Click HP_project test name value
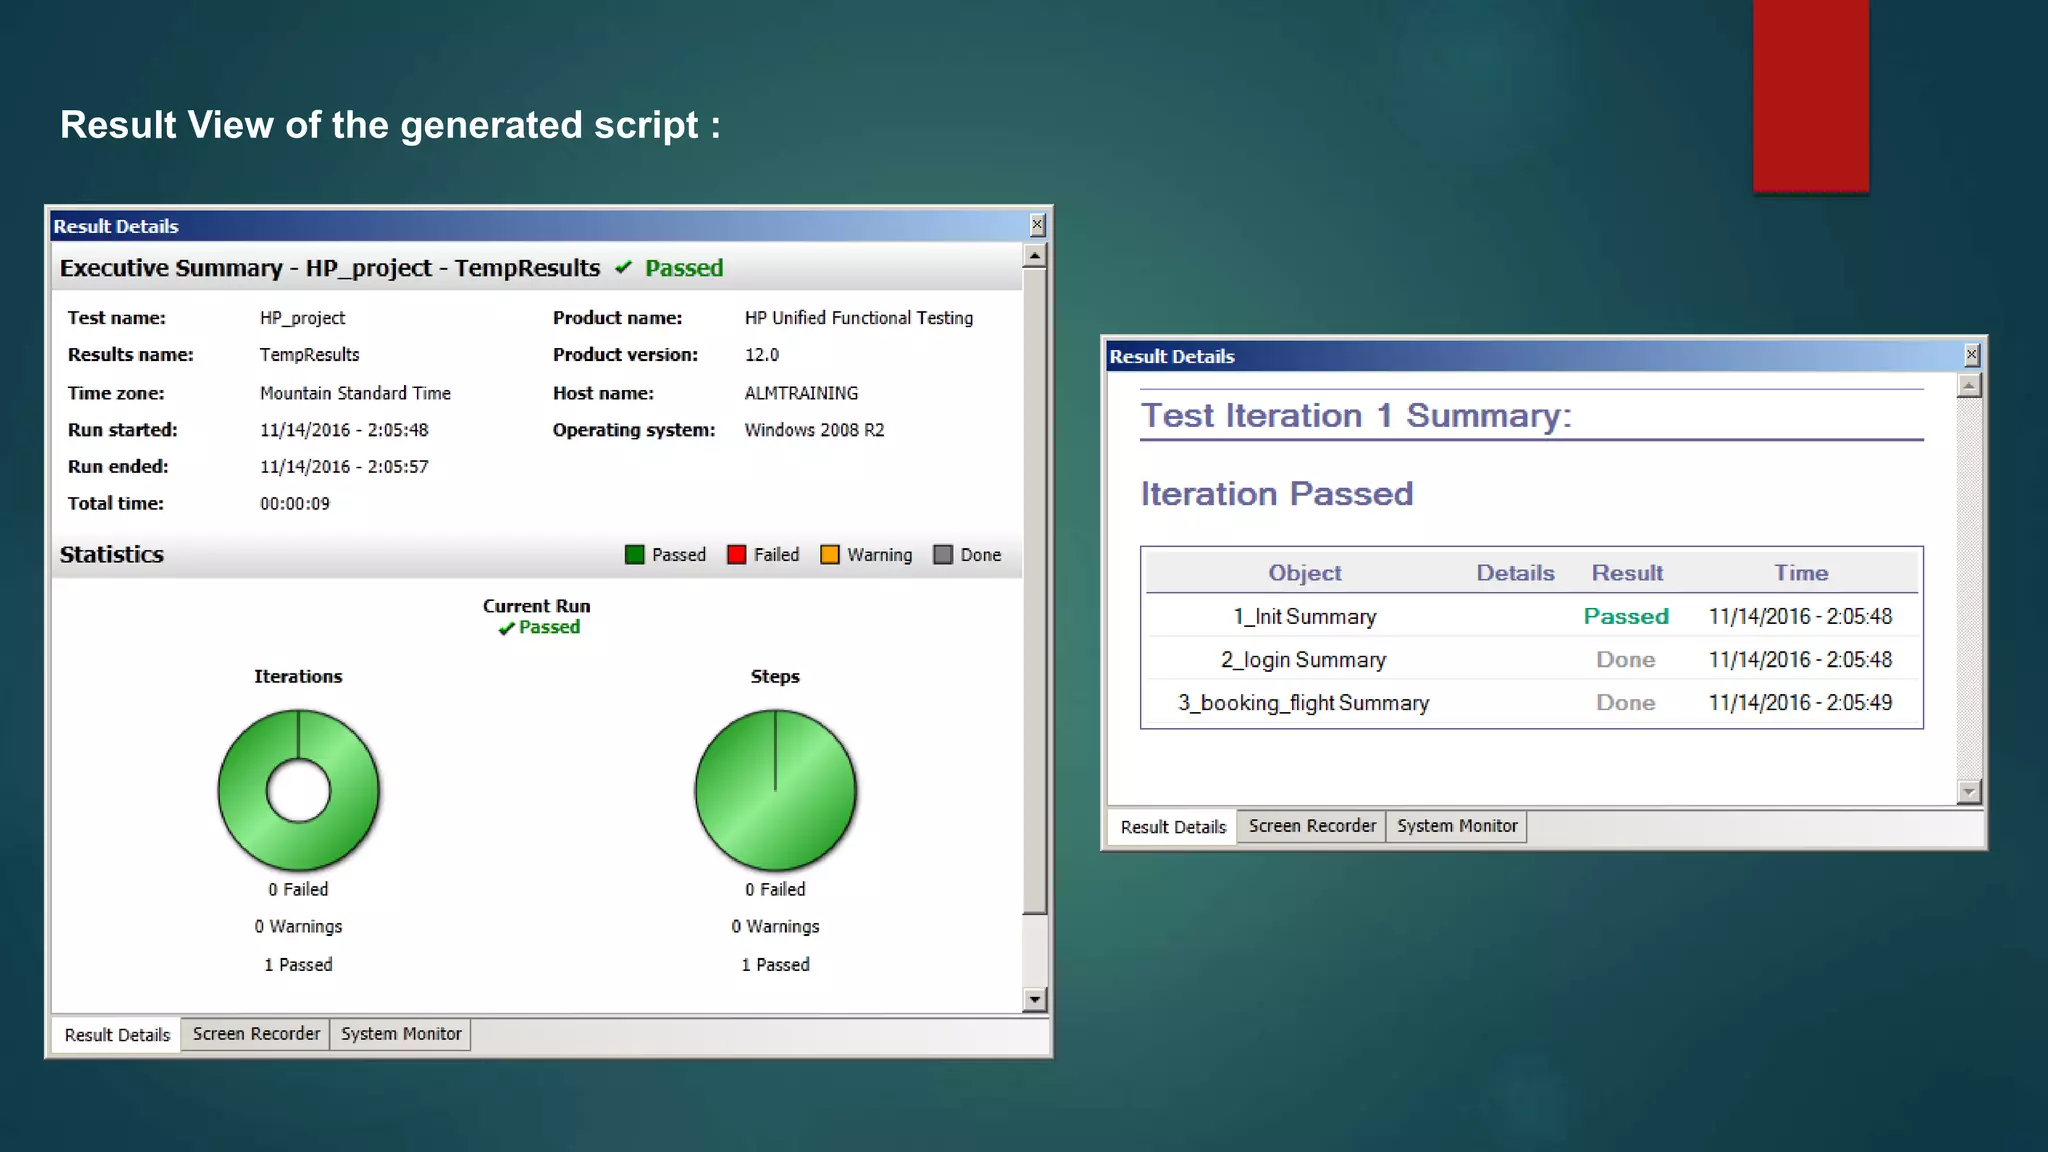The image size is (2048, 1152). (302, 318)
